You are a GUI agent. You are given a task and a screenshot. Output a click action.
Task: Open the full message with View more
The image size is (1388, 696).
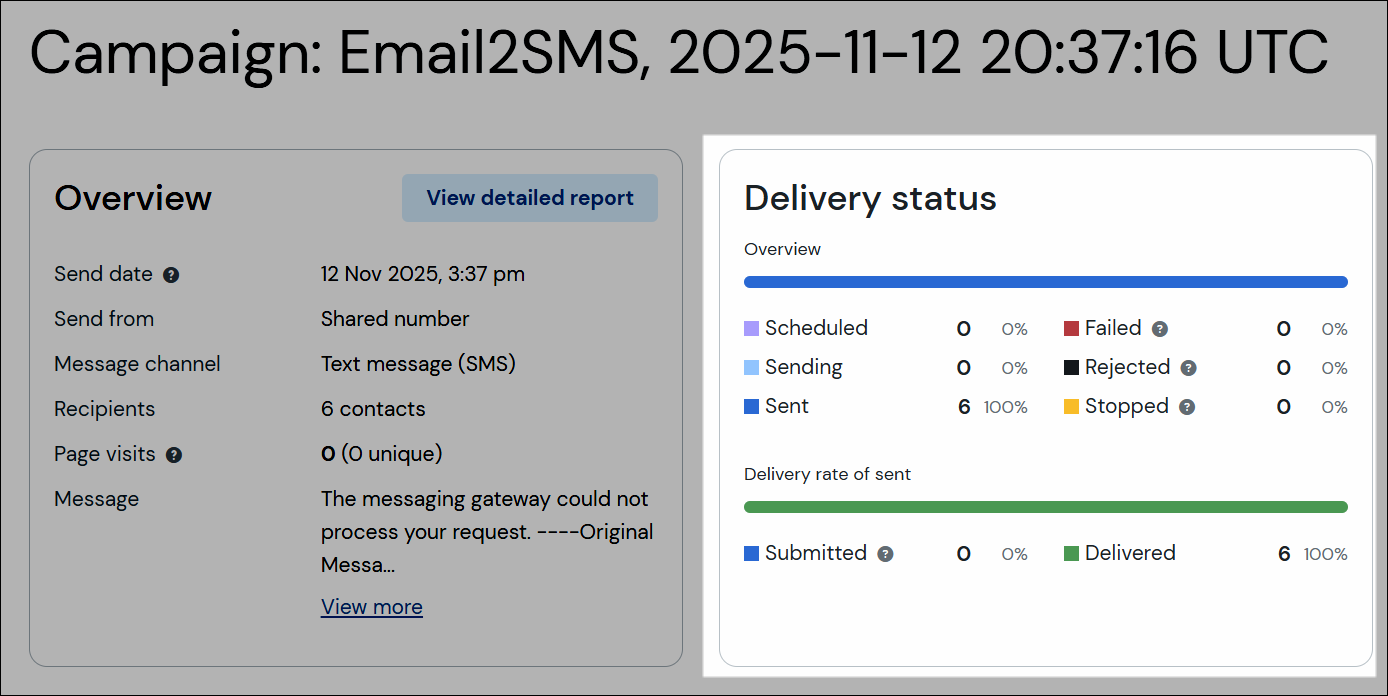[371, 607]
